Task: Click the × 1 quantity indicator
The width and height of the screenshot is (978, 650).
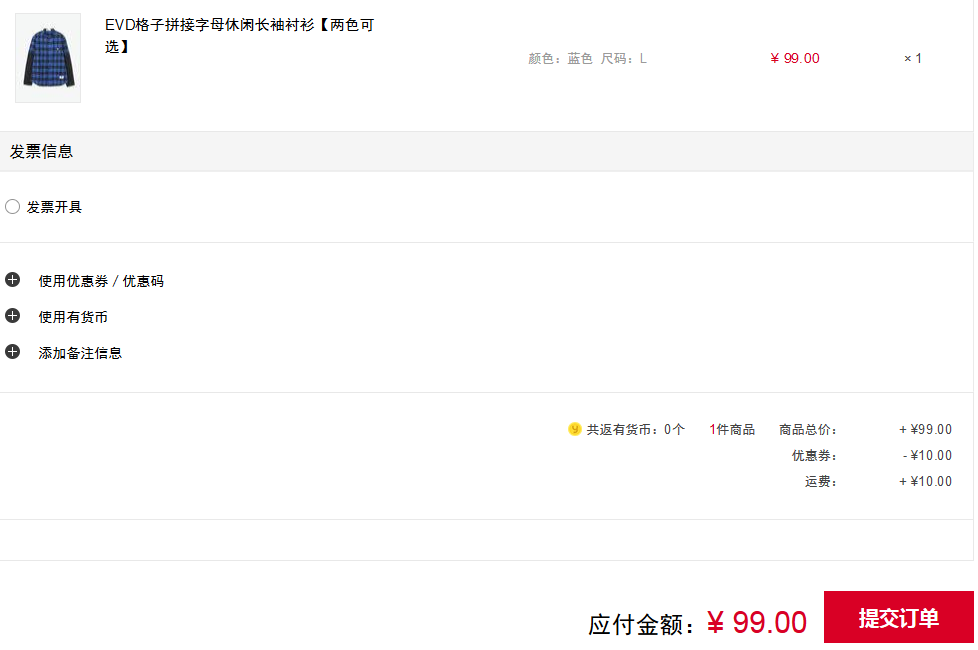Action: [913, 59]
